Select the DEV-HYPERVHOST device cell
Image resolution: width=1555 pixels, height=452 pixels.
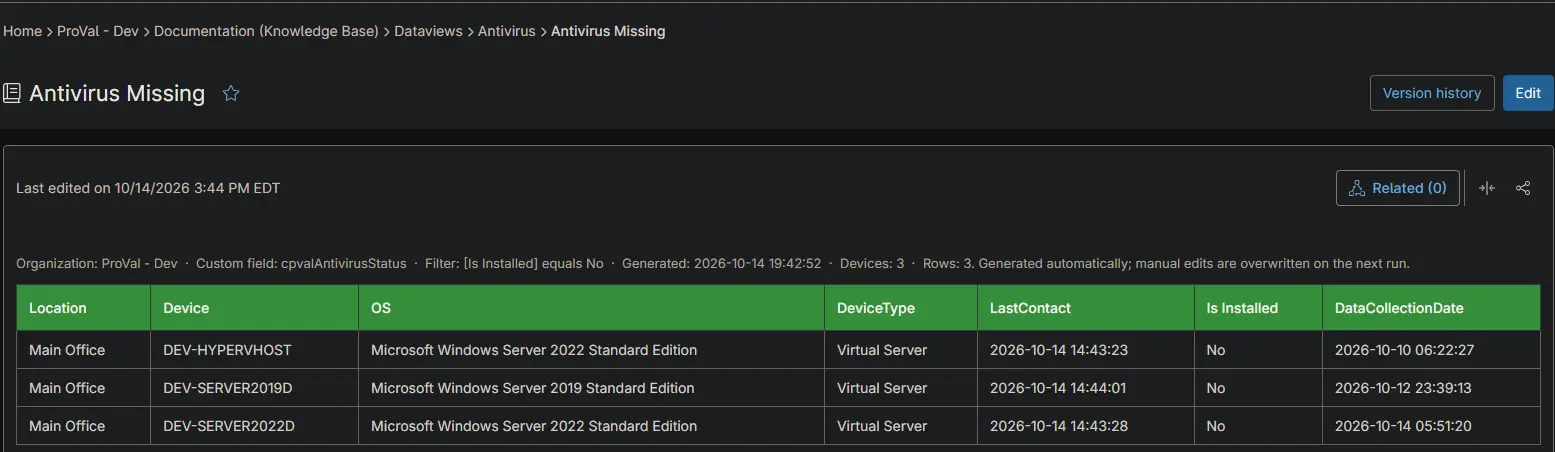[255, 350]
